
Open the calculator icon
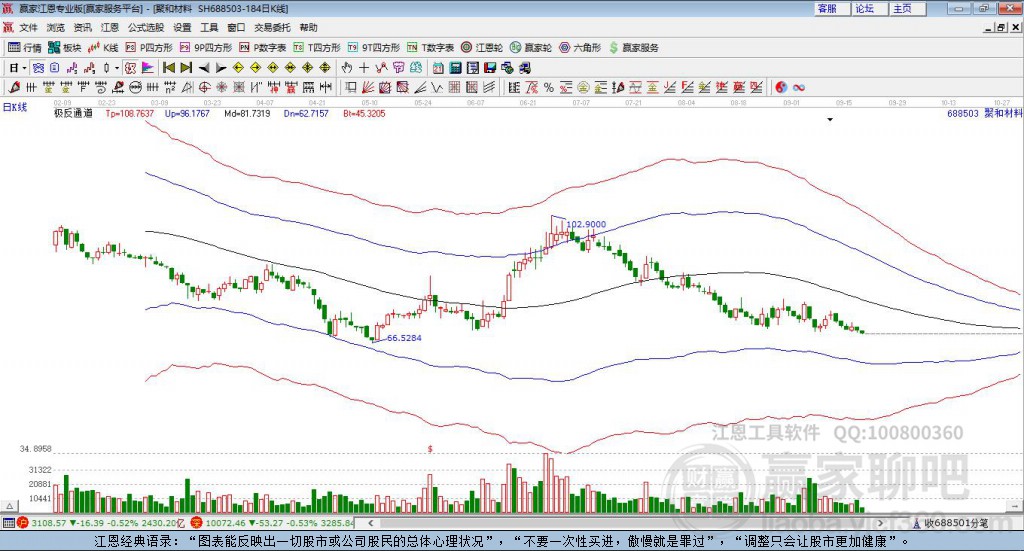tap(455, 68)
